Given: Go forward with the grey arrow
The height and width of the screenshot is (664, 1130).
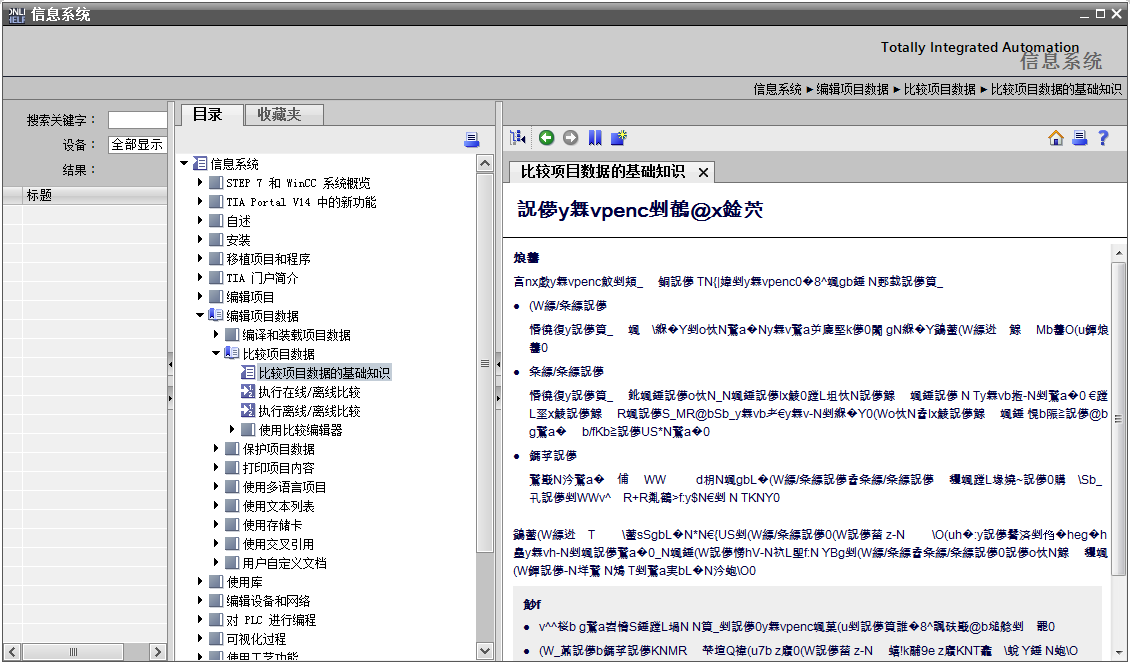Looking at the screenshot, I should (570, 138).
